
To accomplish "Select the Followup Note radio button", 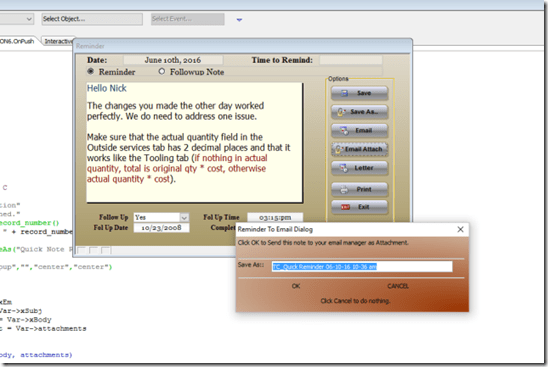I will [161, 72].
